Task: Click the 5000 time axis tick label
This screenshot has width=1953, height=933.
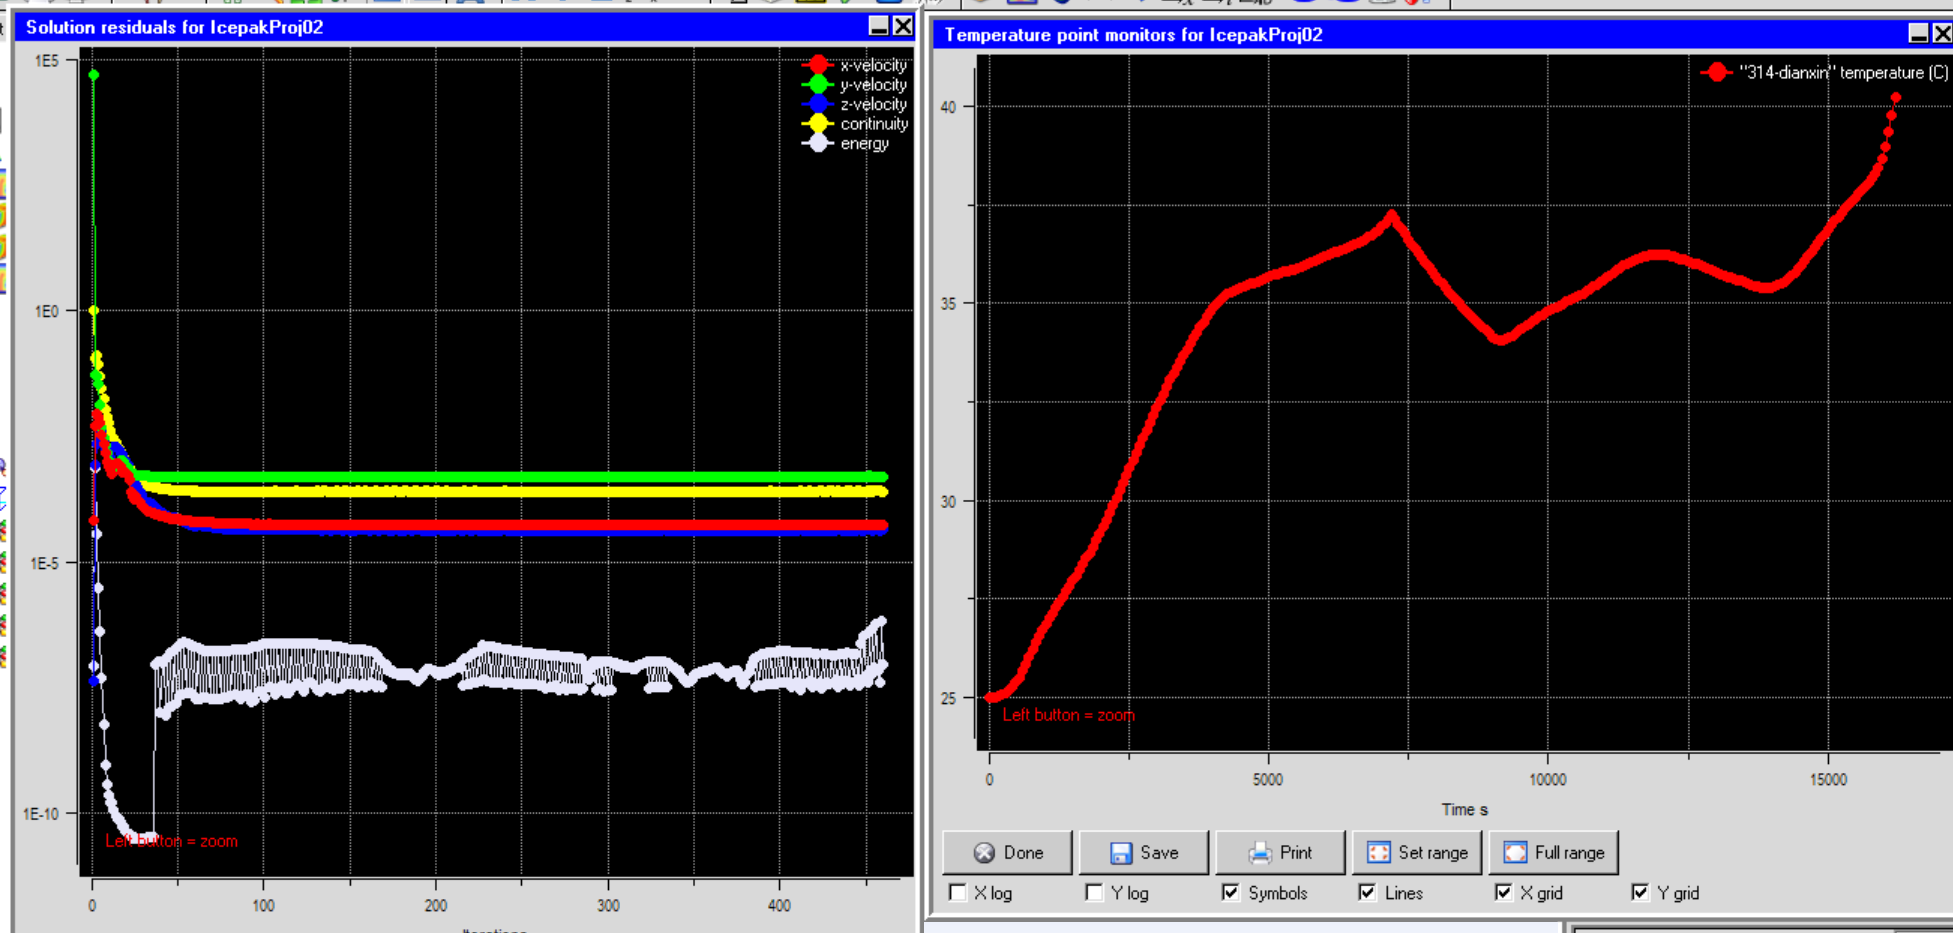Action: point(1267,780)
